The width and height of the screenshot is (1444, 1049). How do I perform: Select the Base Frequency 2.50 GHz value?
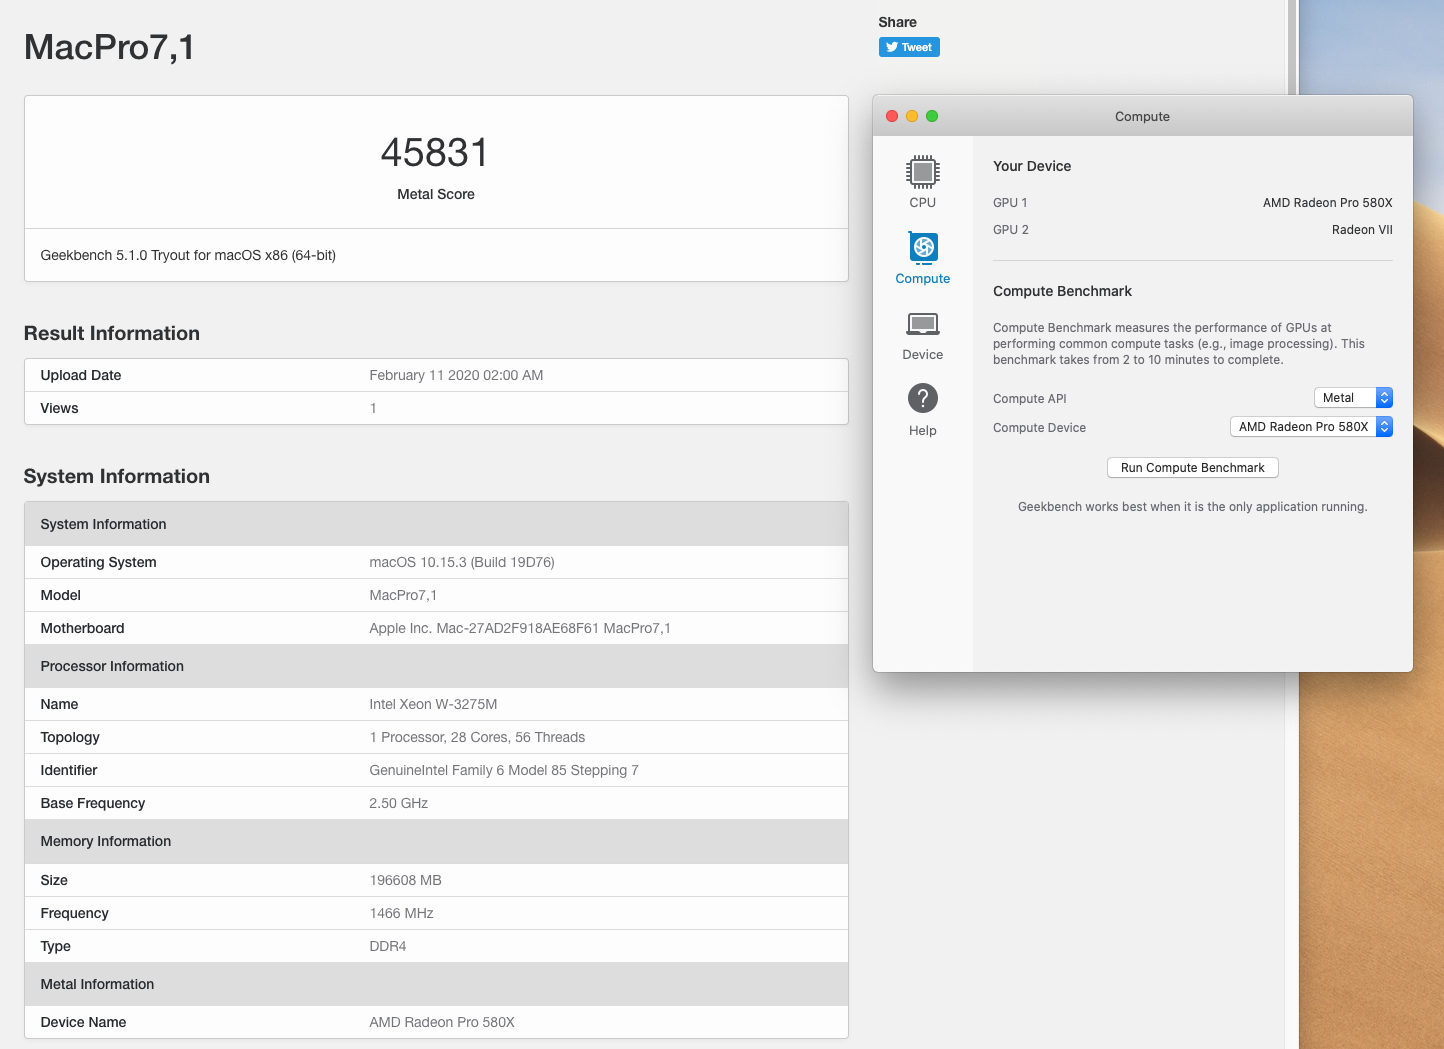399,803
